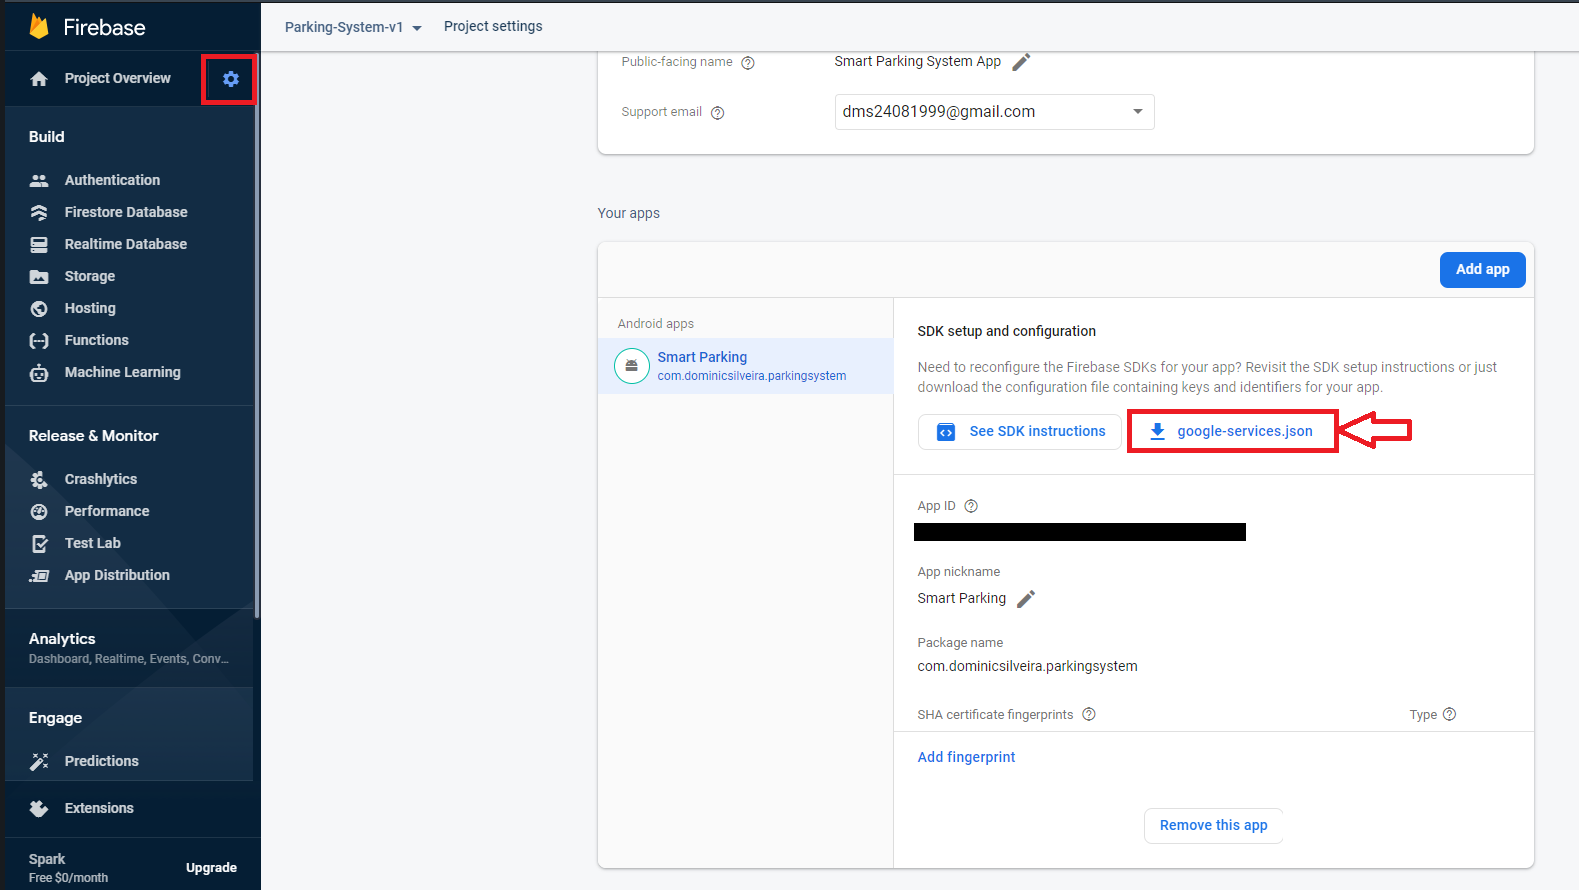The height and width of the screenshot is (890, 1579).
Task: Click the Firebase flame logo
Action: 39,27
